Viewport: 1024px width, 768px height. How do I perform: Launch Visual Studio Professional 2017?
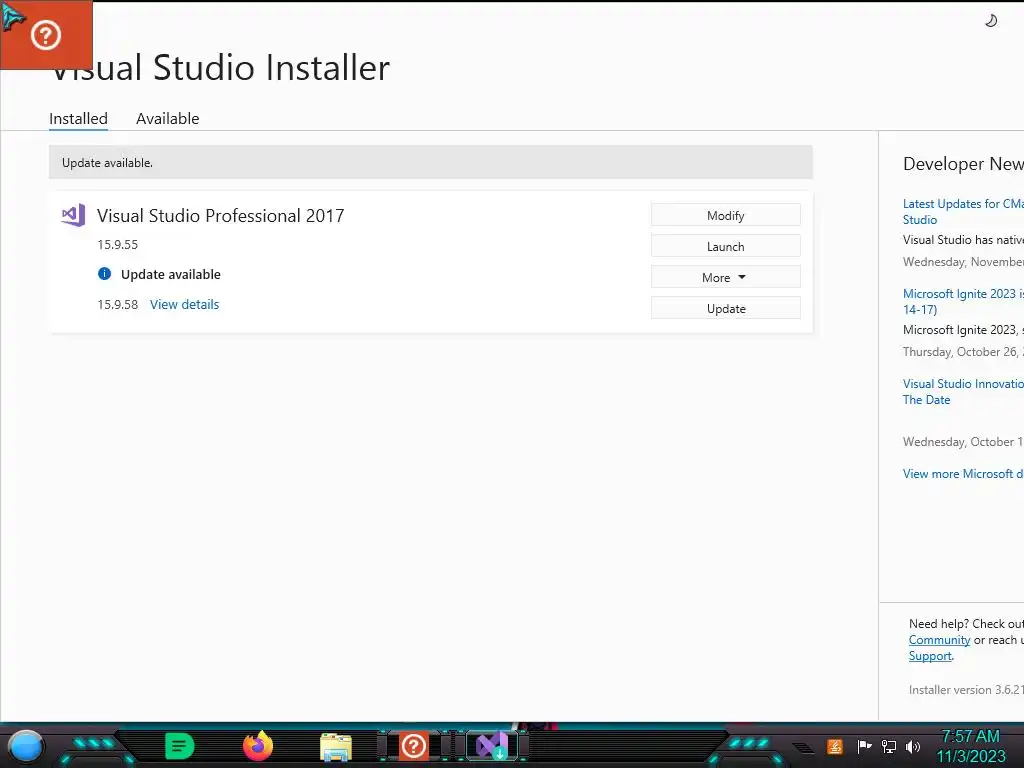pos(726,246)
